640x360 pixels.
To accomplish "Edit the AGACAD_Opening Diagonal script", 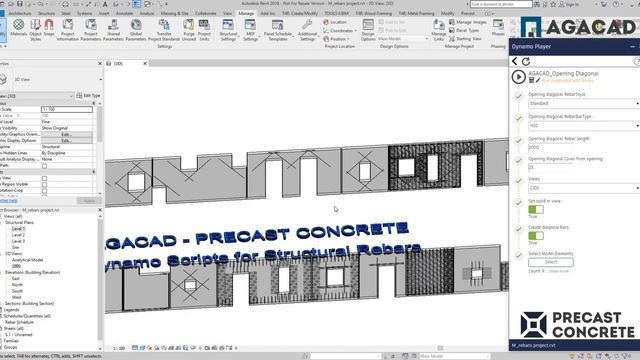I will click(538, 80).
